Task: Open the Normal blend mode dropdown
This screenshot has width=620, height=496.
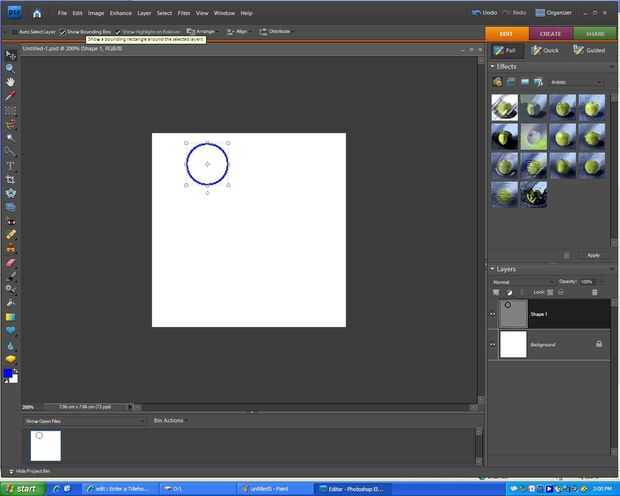Action: (522, 282)
